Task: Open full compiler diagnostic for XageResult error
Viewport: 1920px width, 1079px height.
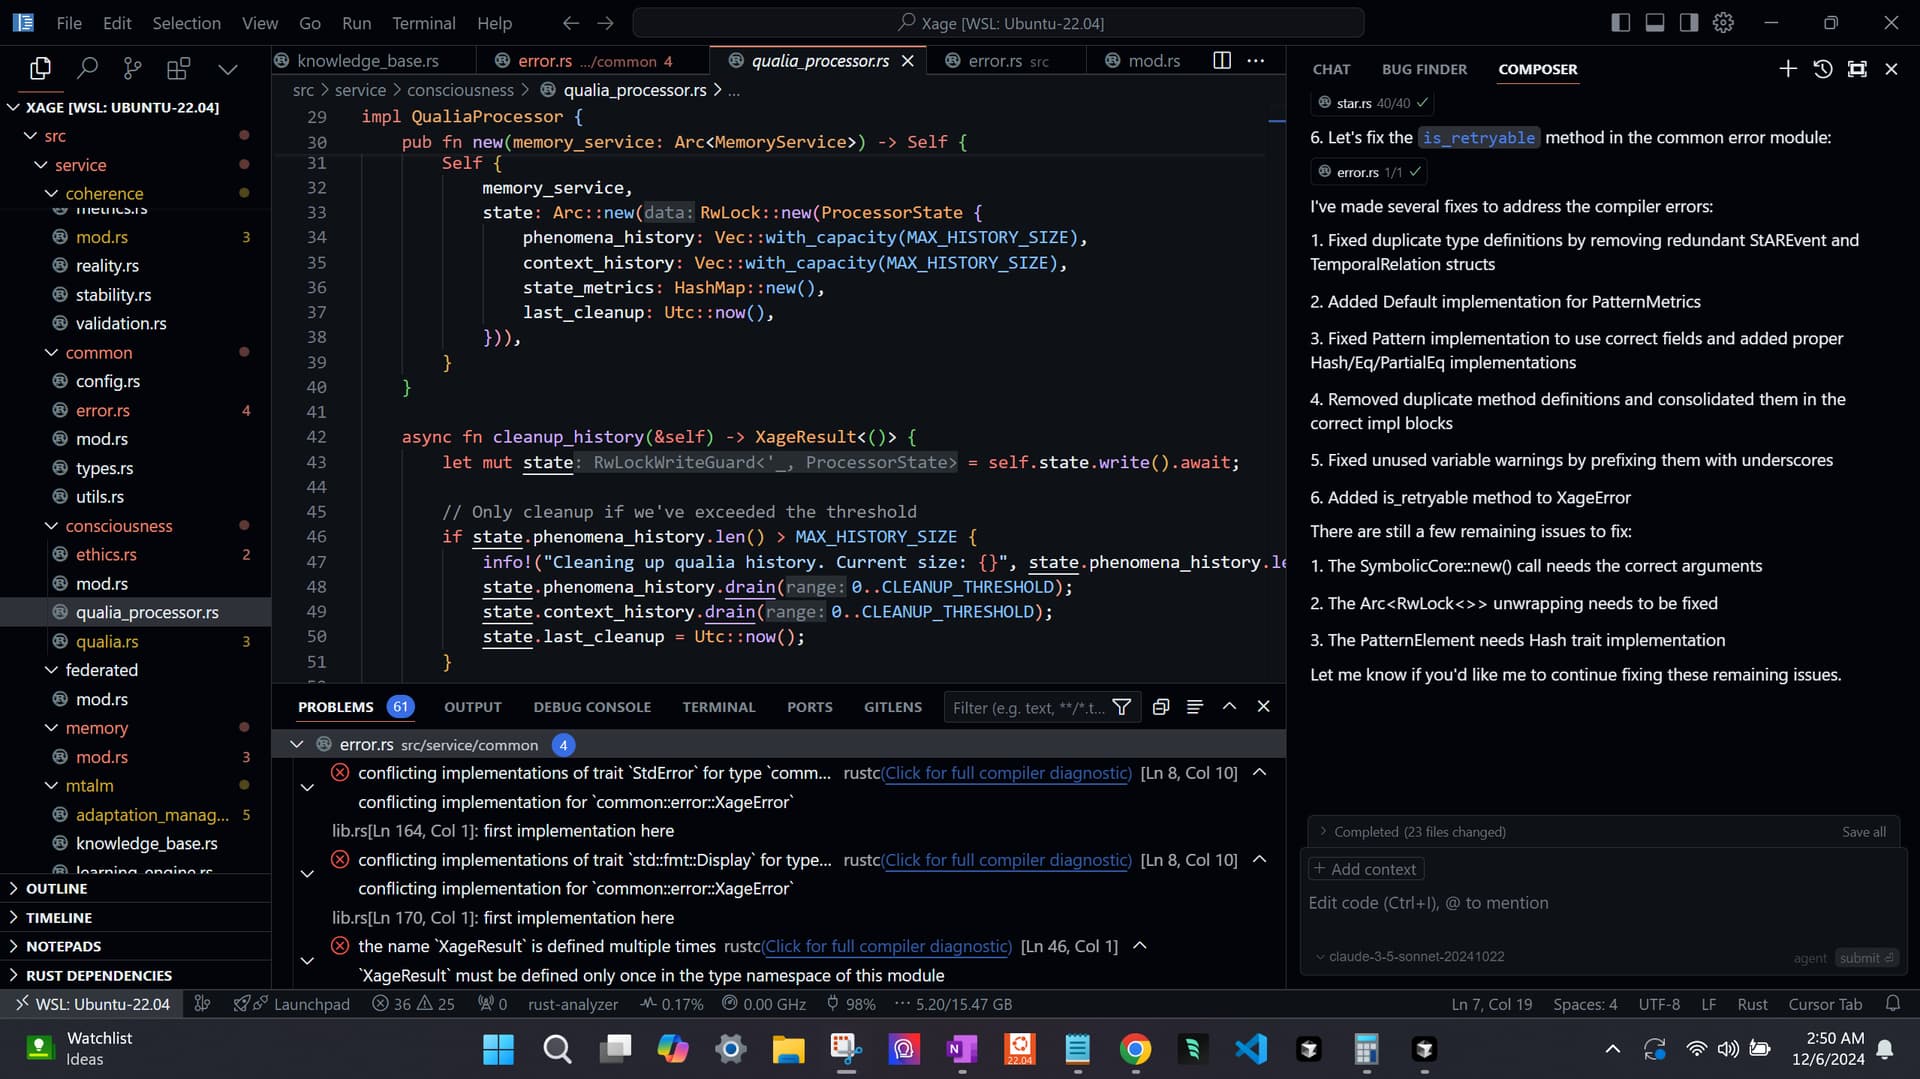Action: pyautogui.click(x=887, y=947)
